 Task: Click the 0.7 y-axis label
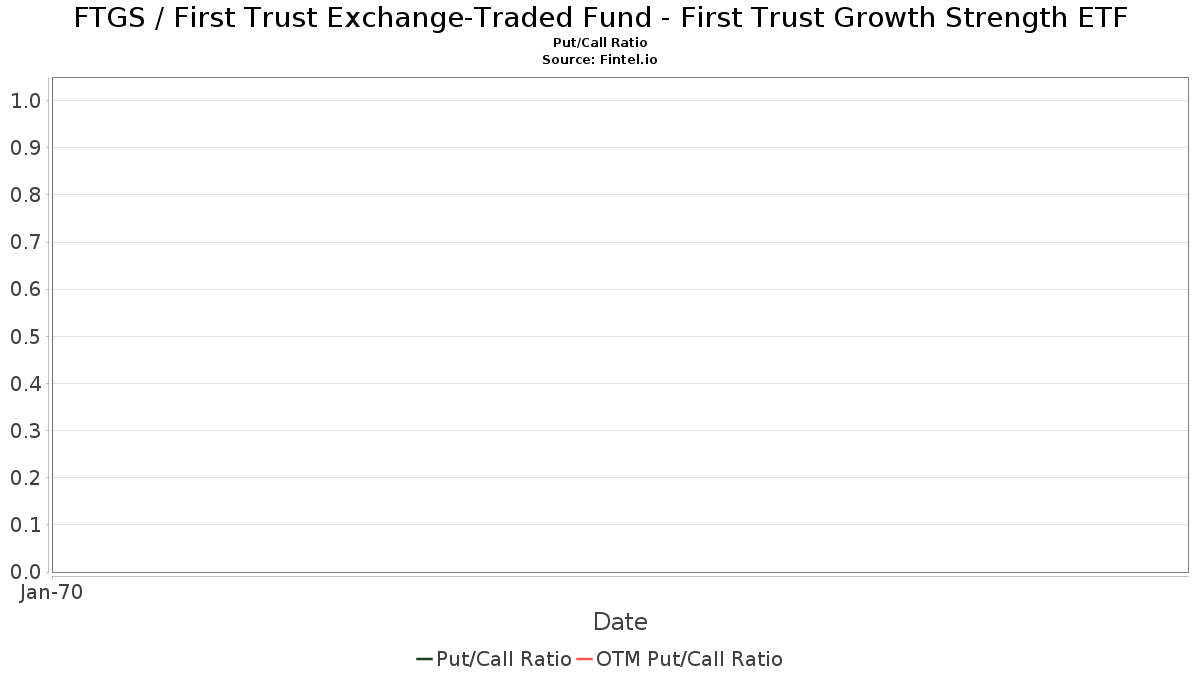25,242
